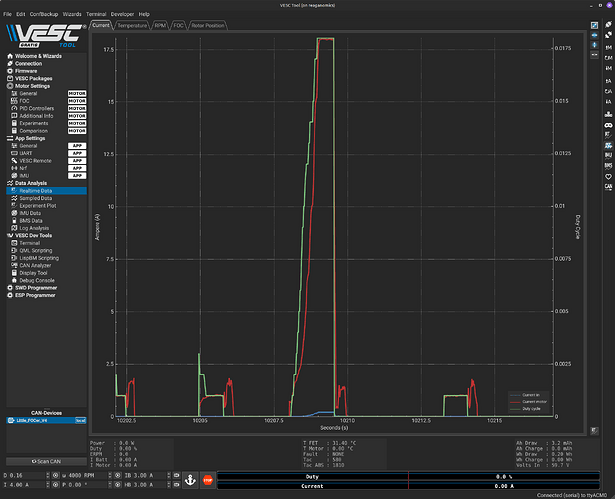The image size is (615, 499).
Task: Click 'Current motor' legend entry in plot
Action: pos(529,402)
